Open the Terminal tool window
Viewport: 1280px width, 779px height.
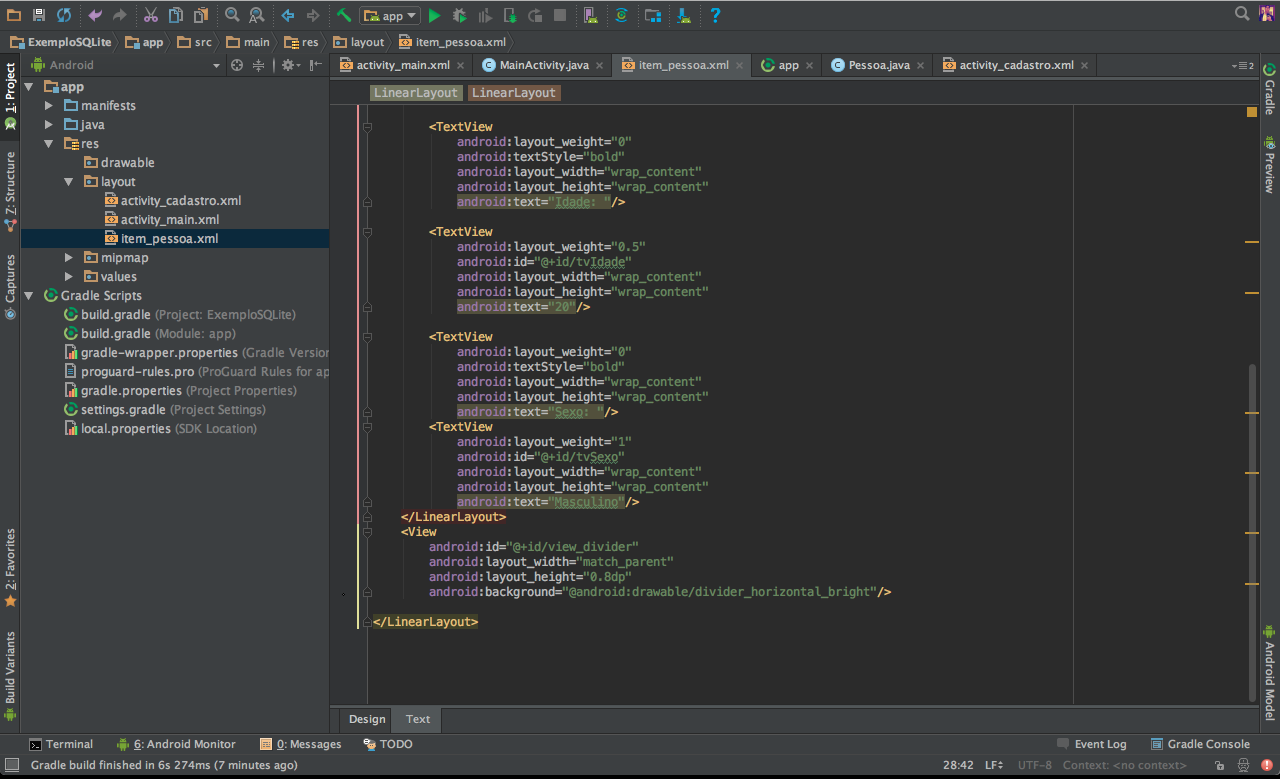pyautogui.click(x=61, y=744)
